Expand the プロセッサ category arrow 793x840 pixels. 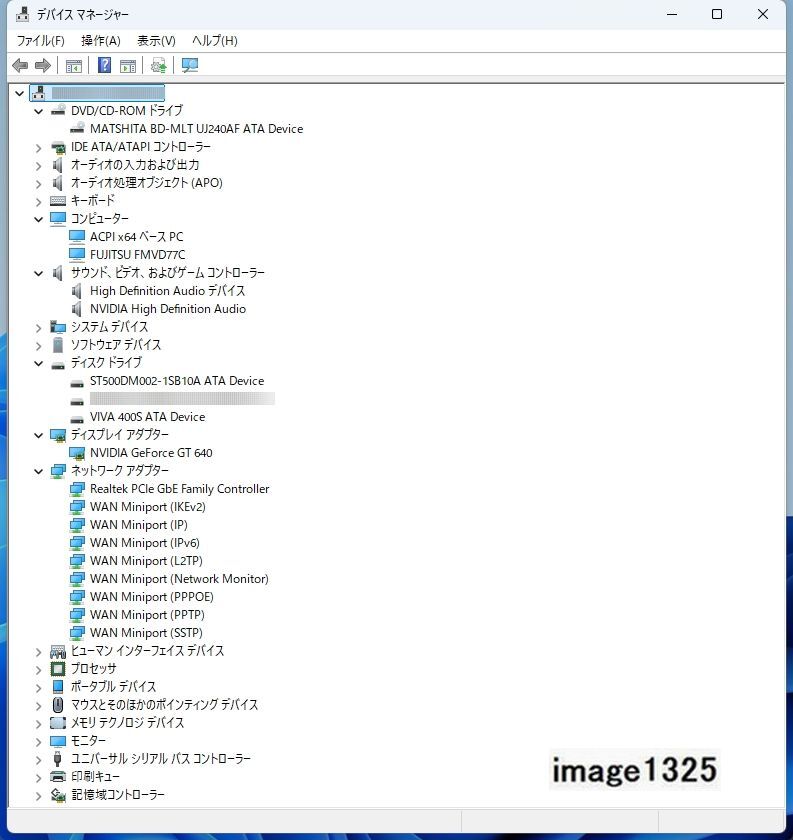click(39, 670)
